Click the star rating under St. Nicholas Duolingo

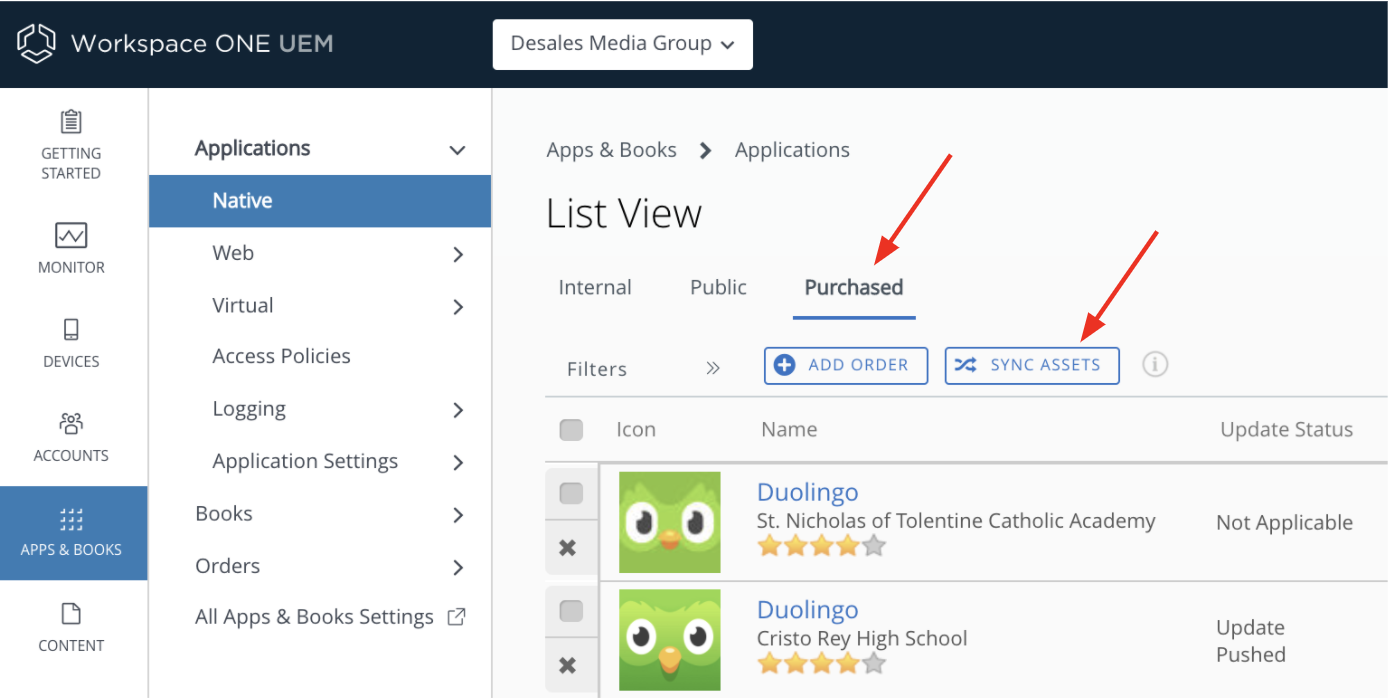click(x=821, y=546)
